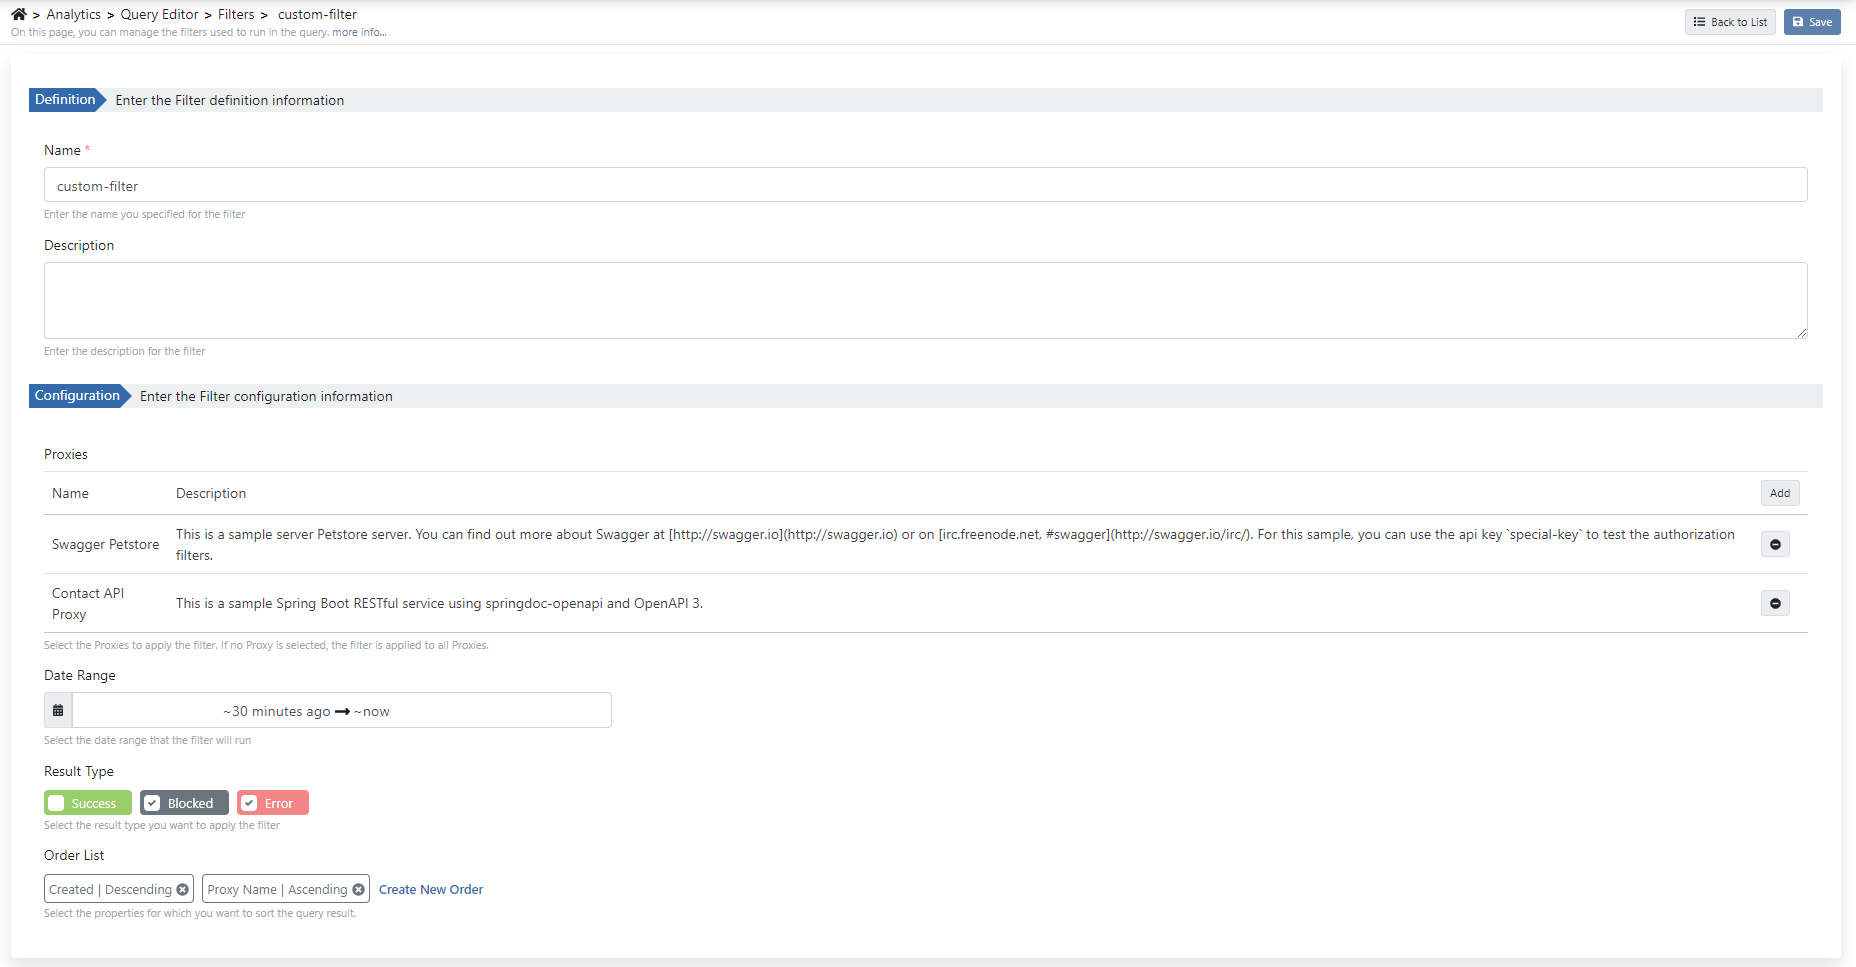Navigate to Query Editor breadcrumb
This screenshot has width=1856, height=967.
[159, 14]
